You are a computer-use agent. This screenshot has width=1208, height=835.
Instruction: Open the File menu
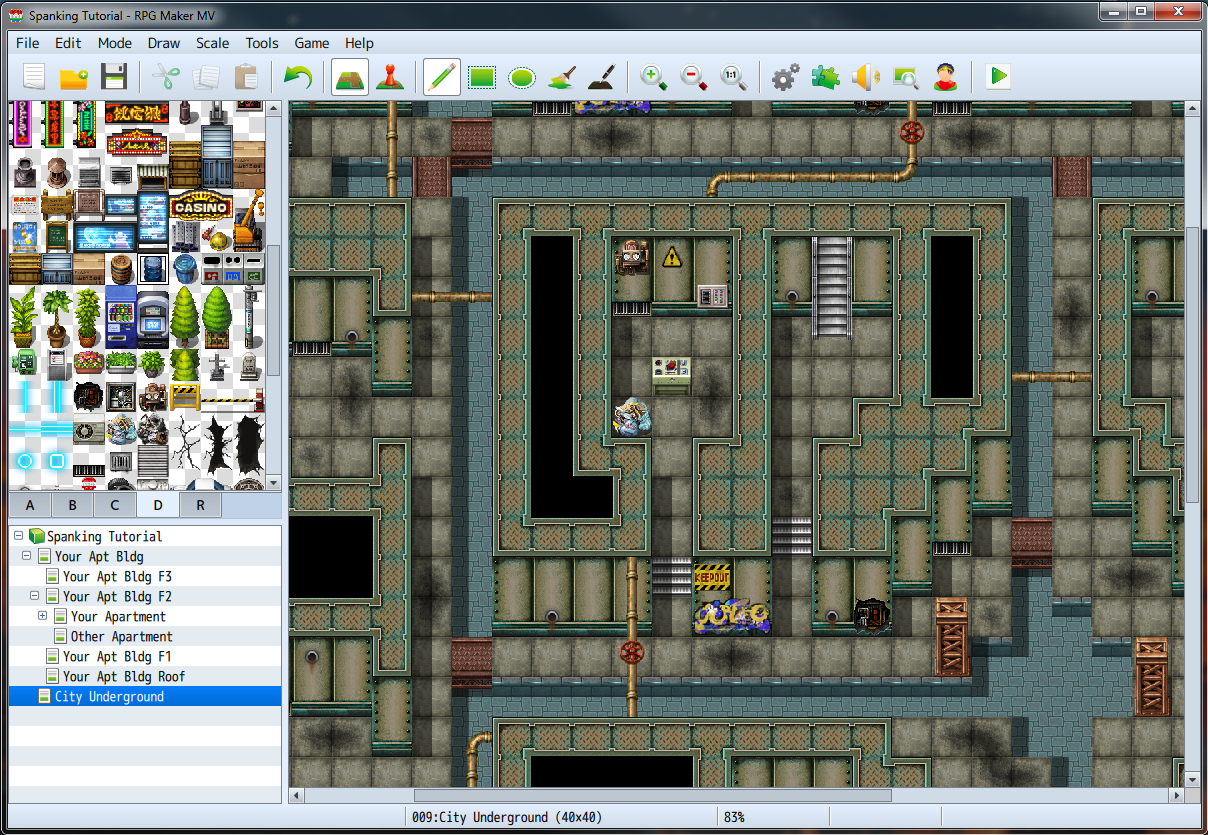click(x=28, y=43)
